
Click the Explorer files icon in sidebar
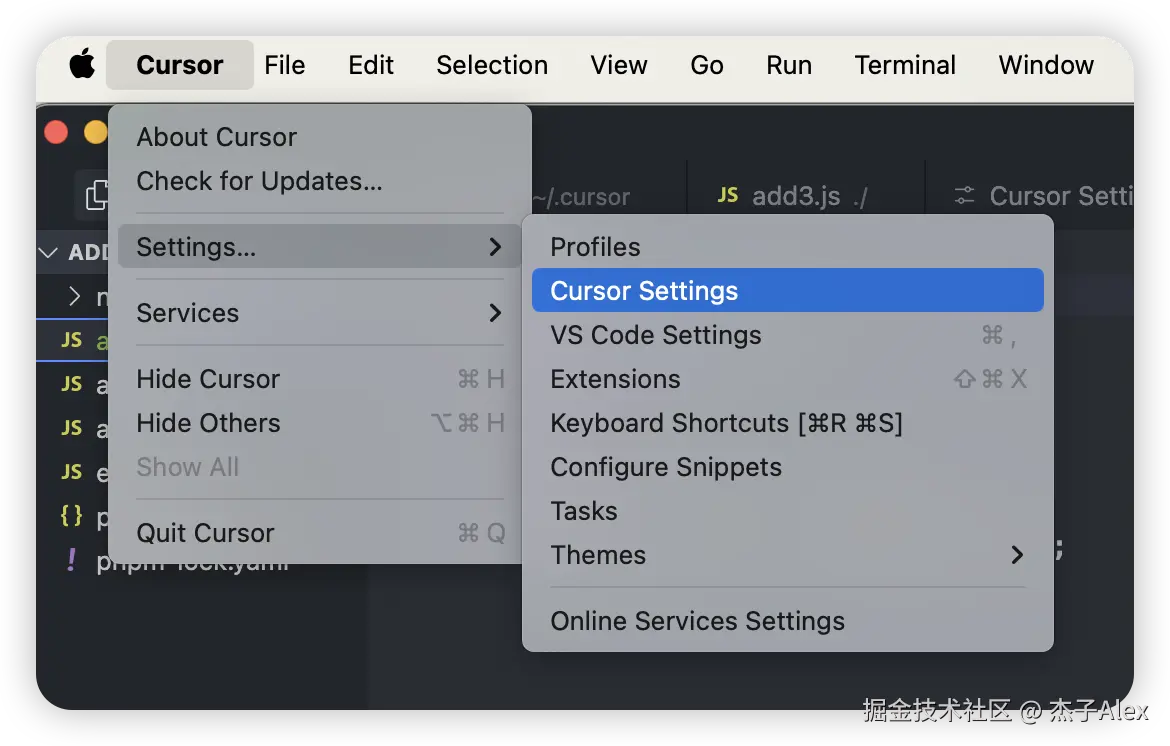pos(97,194)
